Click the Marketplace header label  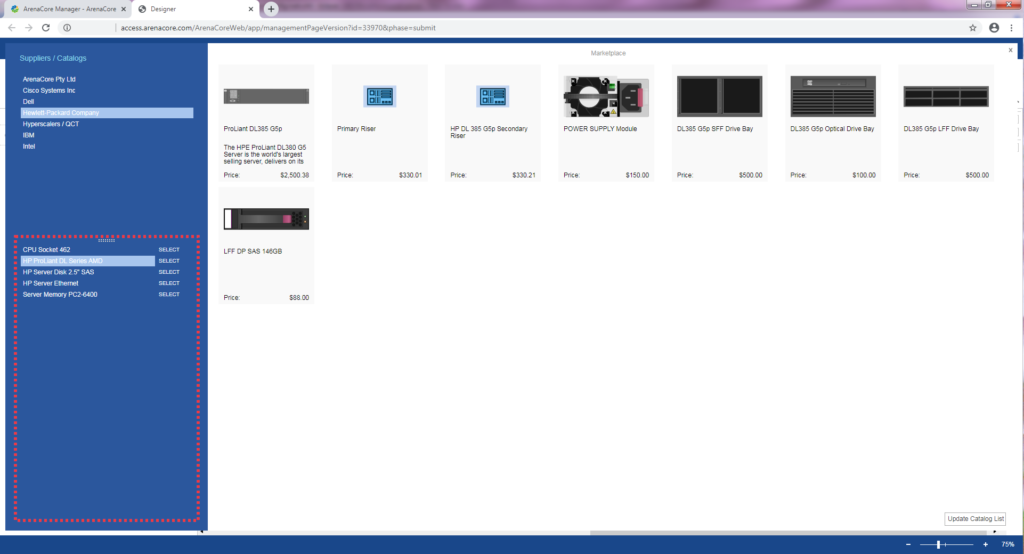pos(608,53)
